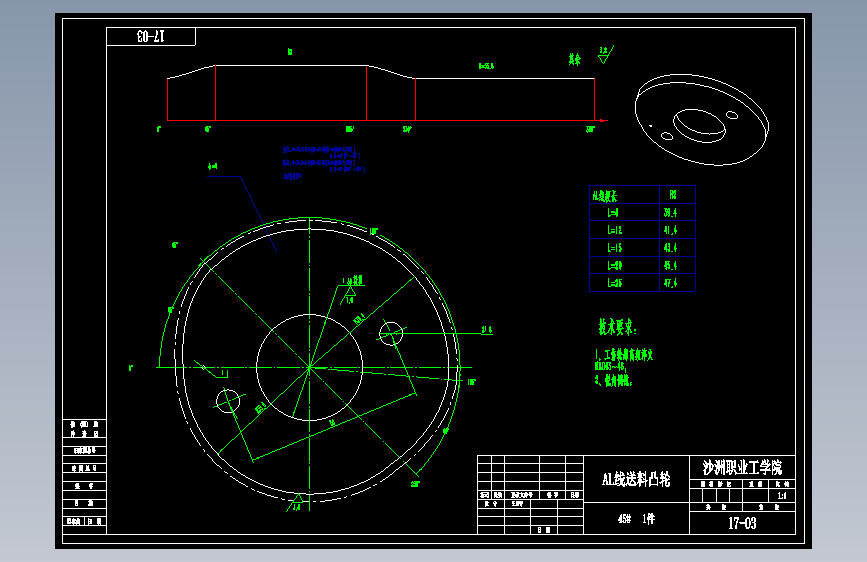Select the 其余 note at top right
Screen dimensions: 867x562
(x=574, y=59)
